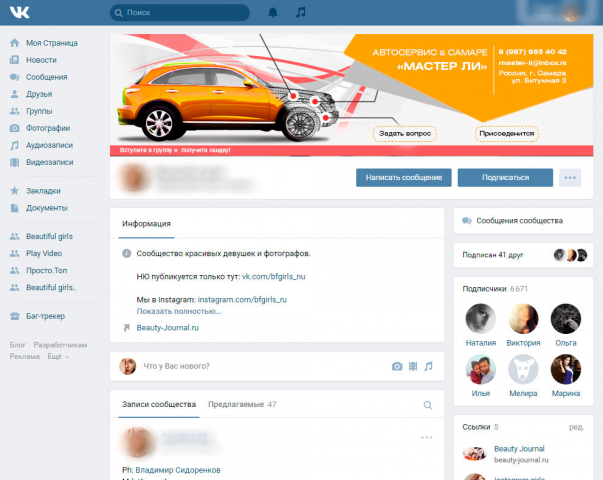Open the notifications bell icon
The width and height of the screenshot is (603, 480).
pyautogui.click(x=273, y=12)
